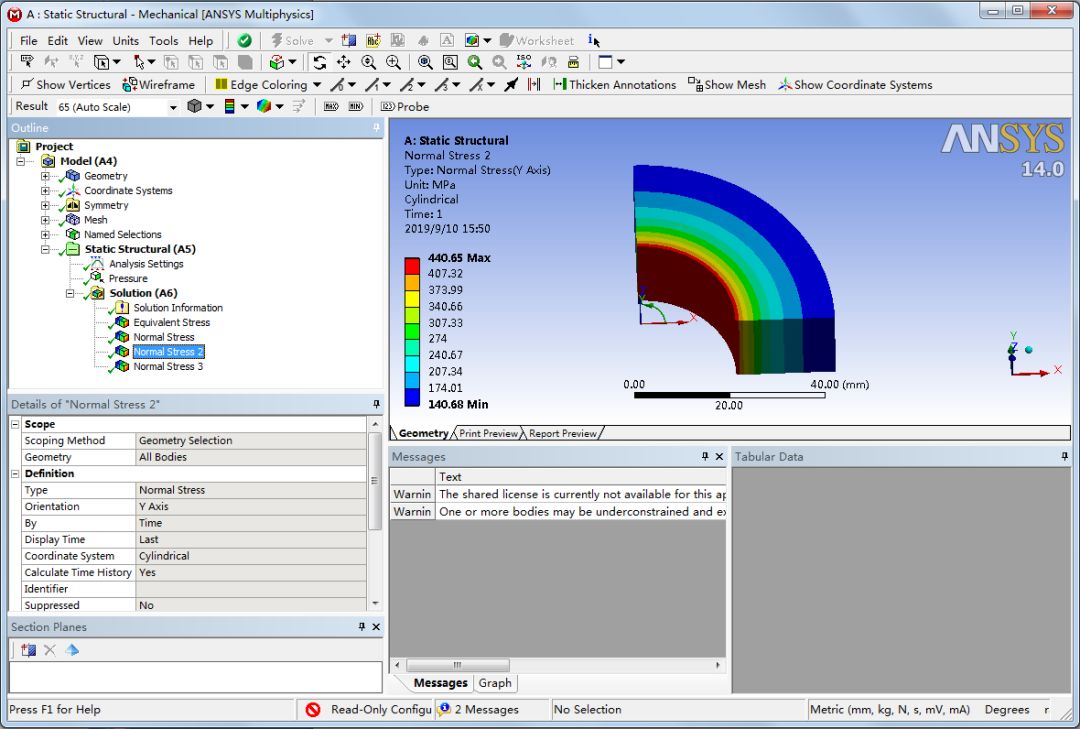
Task: Click the green Previous View icon
Action: (475, 62)
